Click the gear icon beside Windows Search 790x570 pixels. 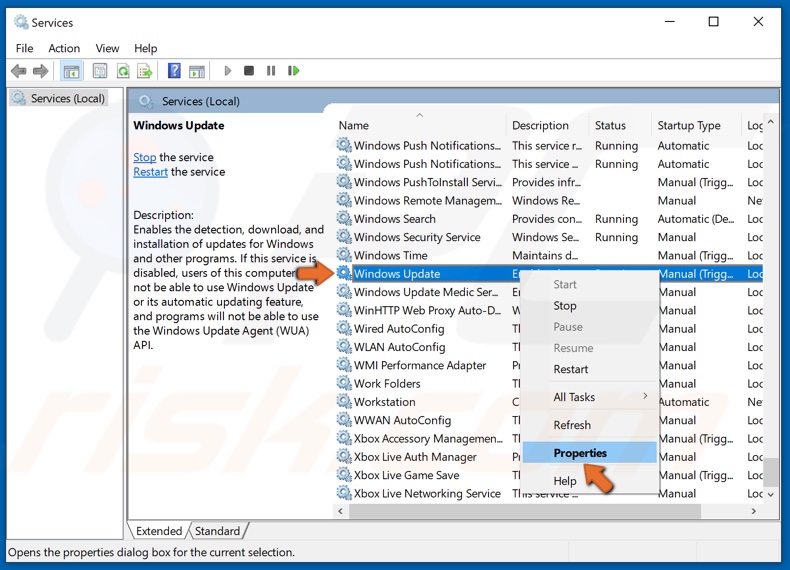pos(344,219)
